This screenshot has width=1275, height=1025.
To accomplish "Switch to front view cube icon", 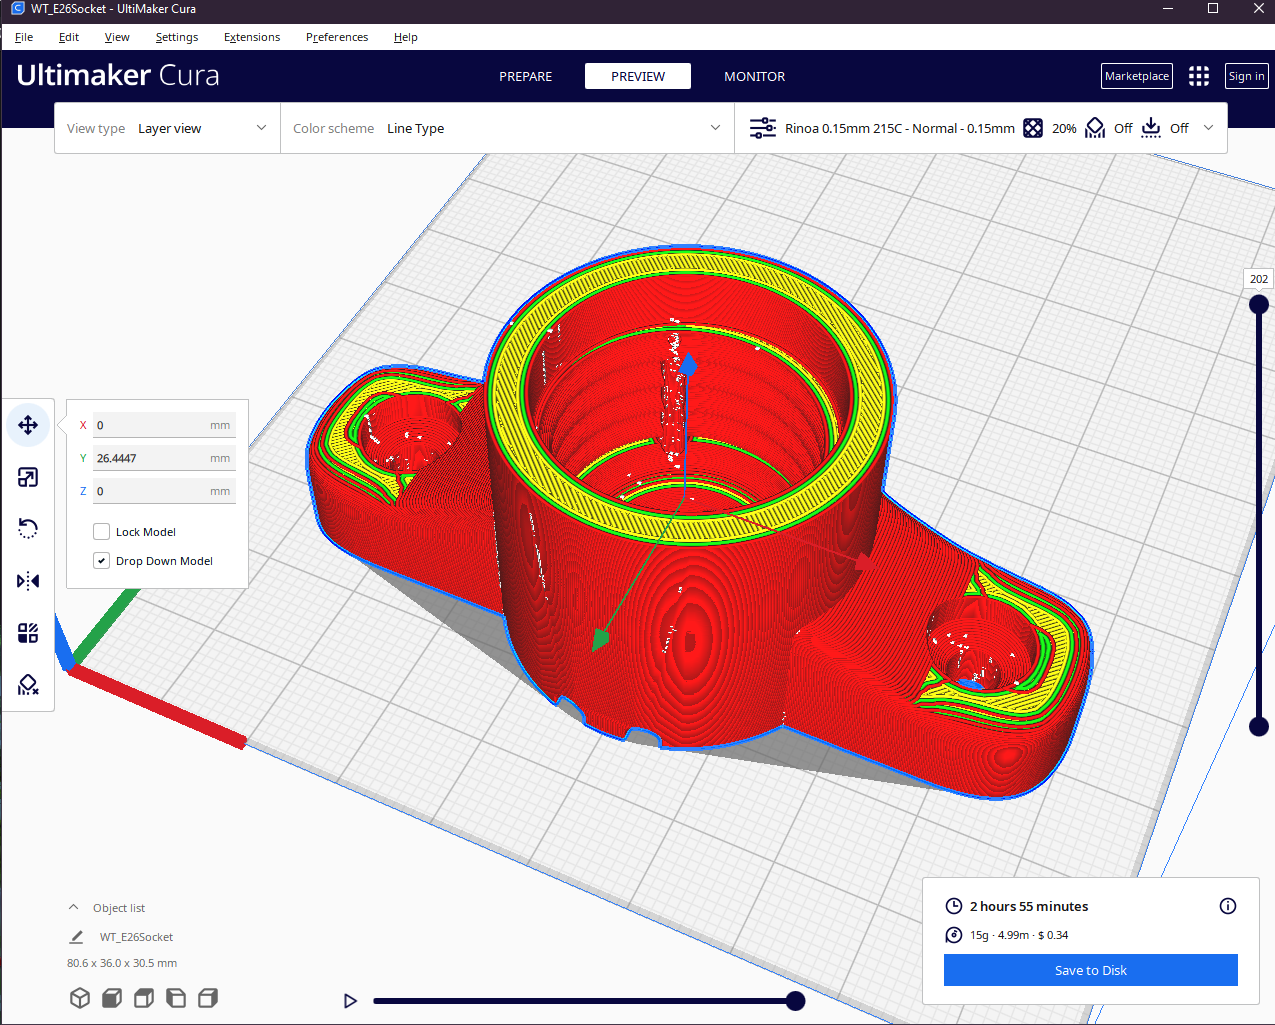I will point(112,998).
